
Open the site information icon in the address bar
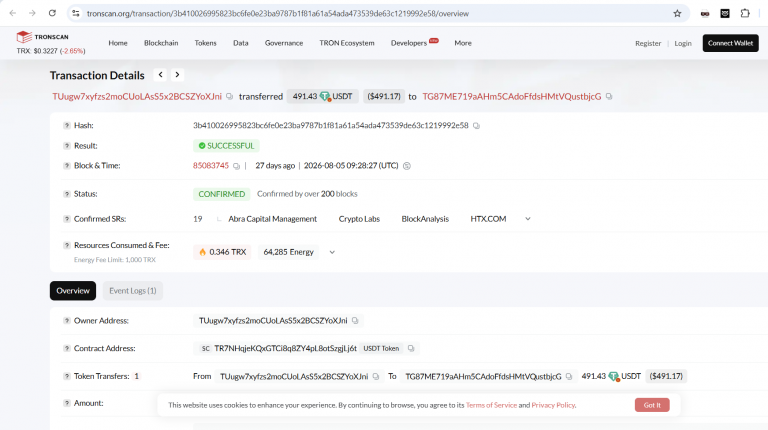click(x=76, y=13)
